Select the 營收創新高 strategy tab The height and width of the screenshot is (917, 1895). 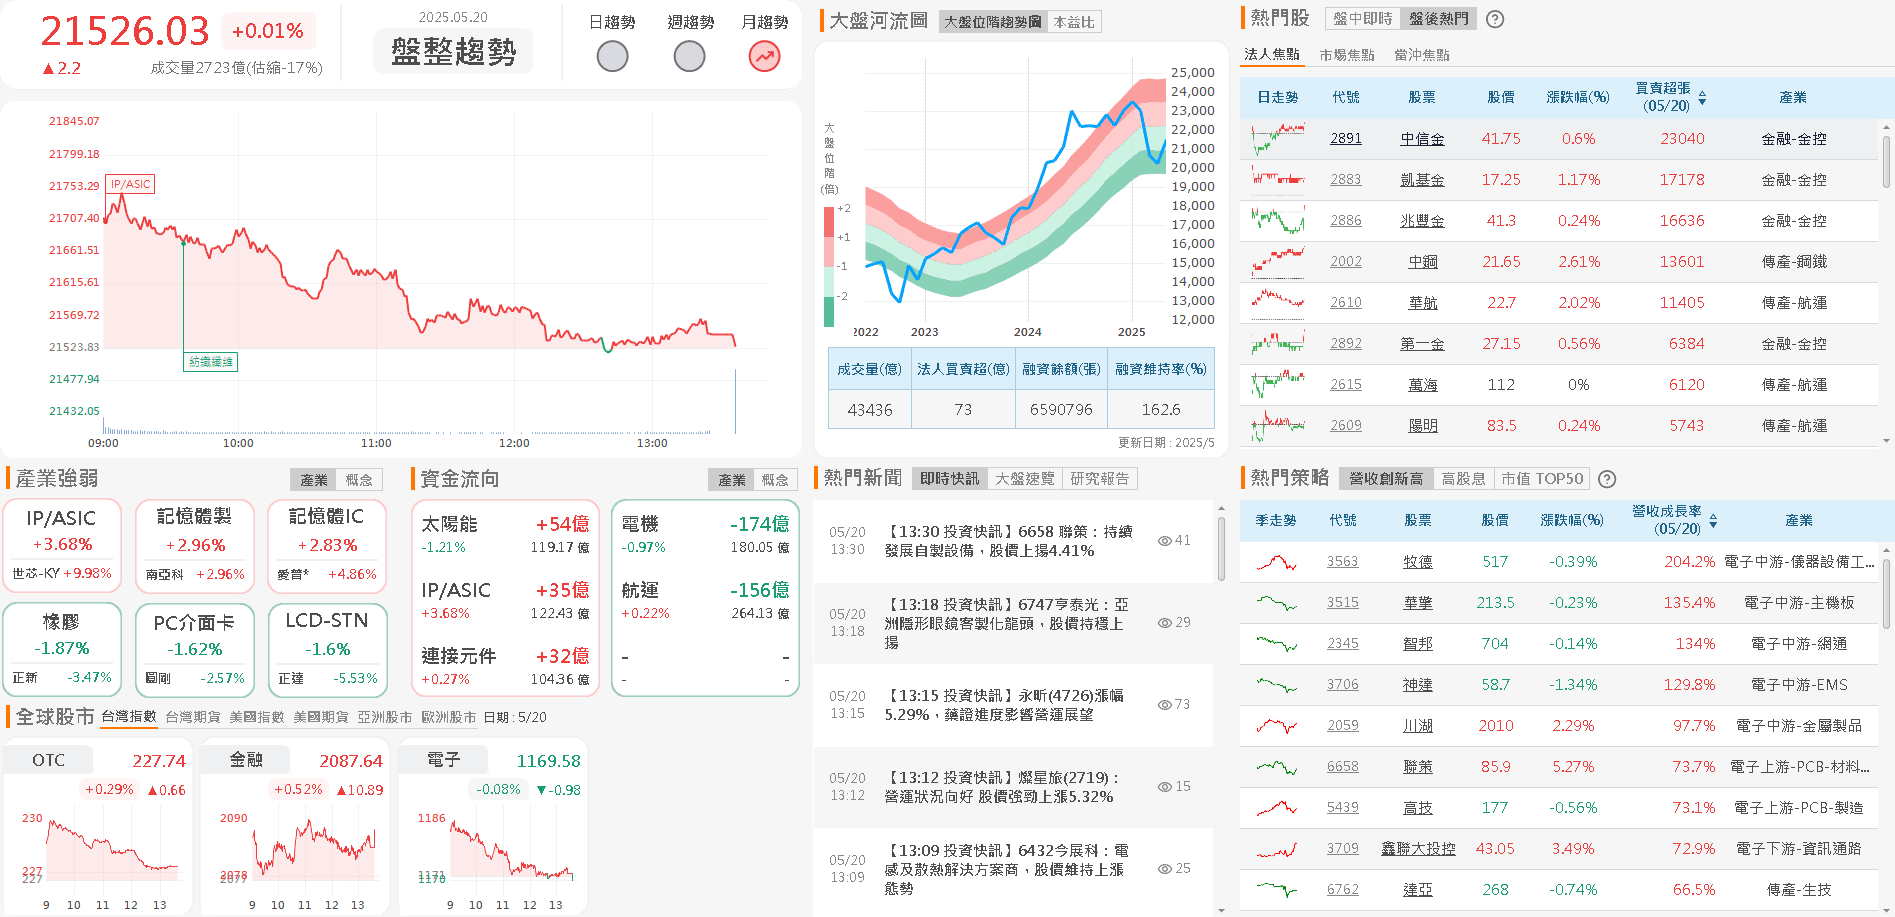pos(1385,479)
